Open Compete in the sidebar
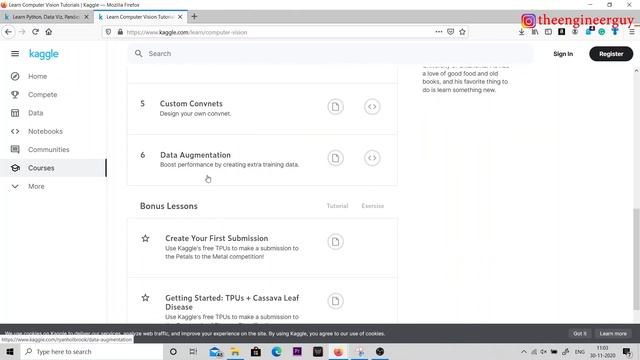This screenshot has width=640, height=360. 42,95
